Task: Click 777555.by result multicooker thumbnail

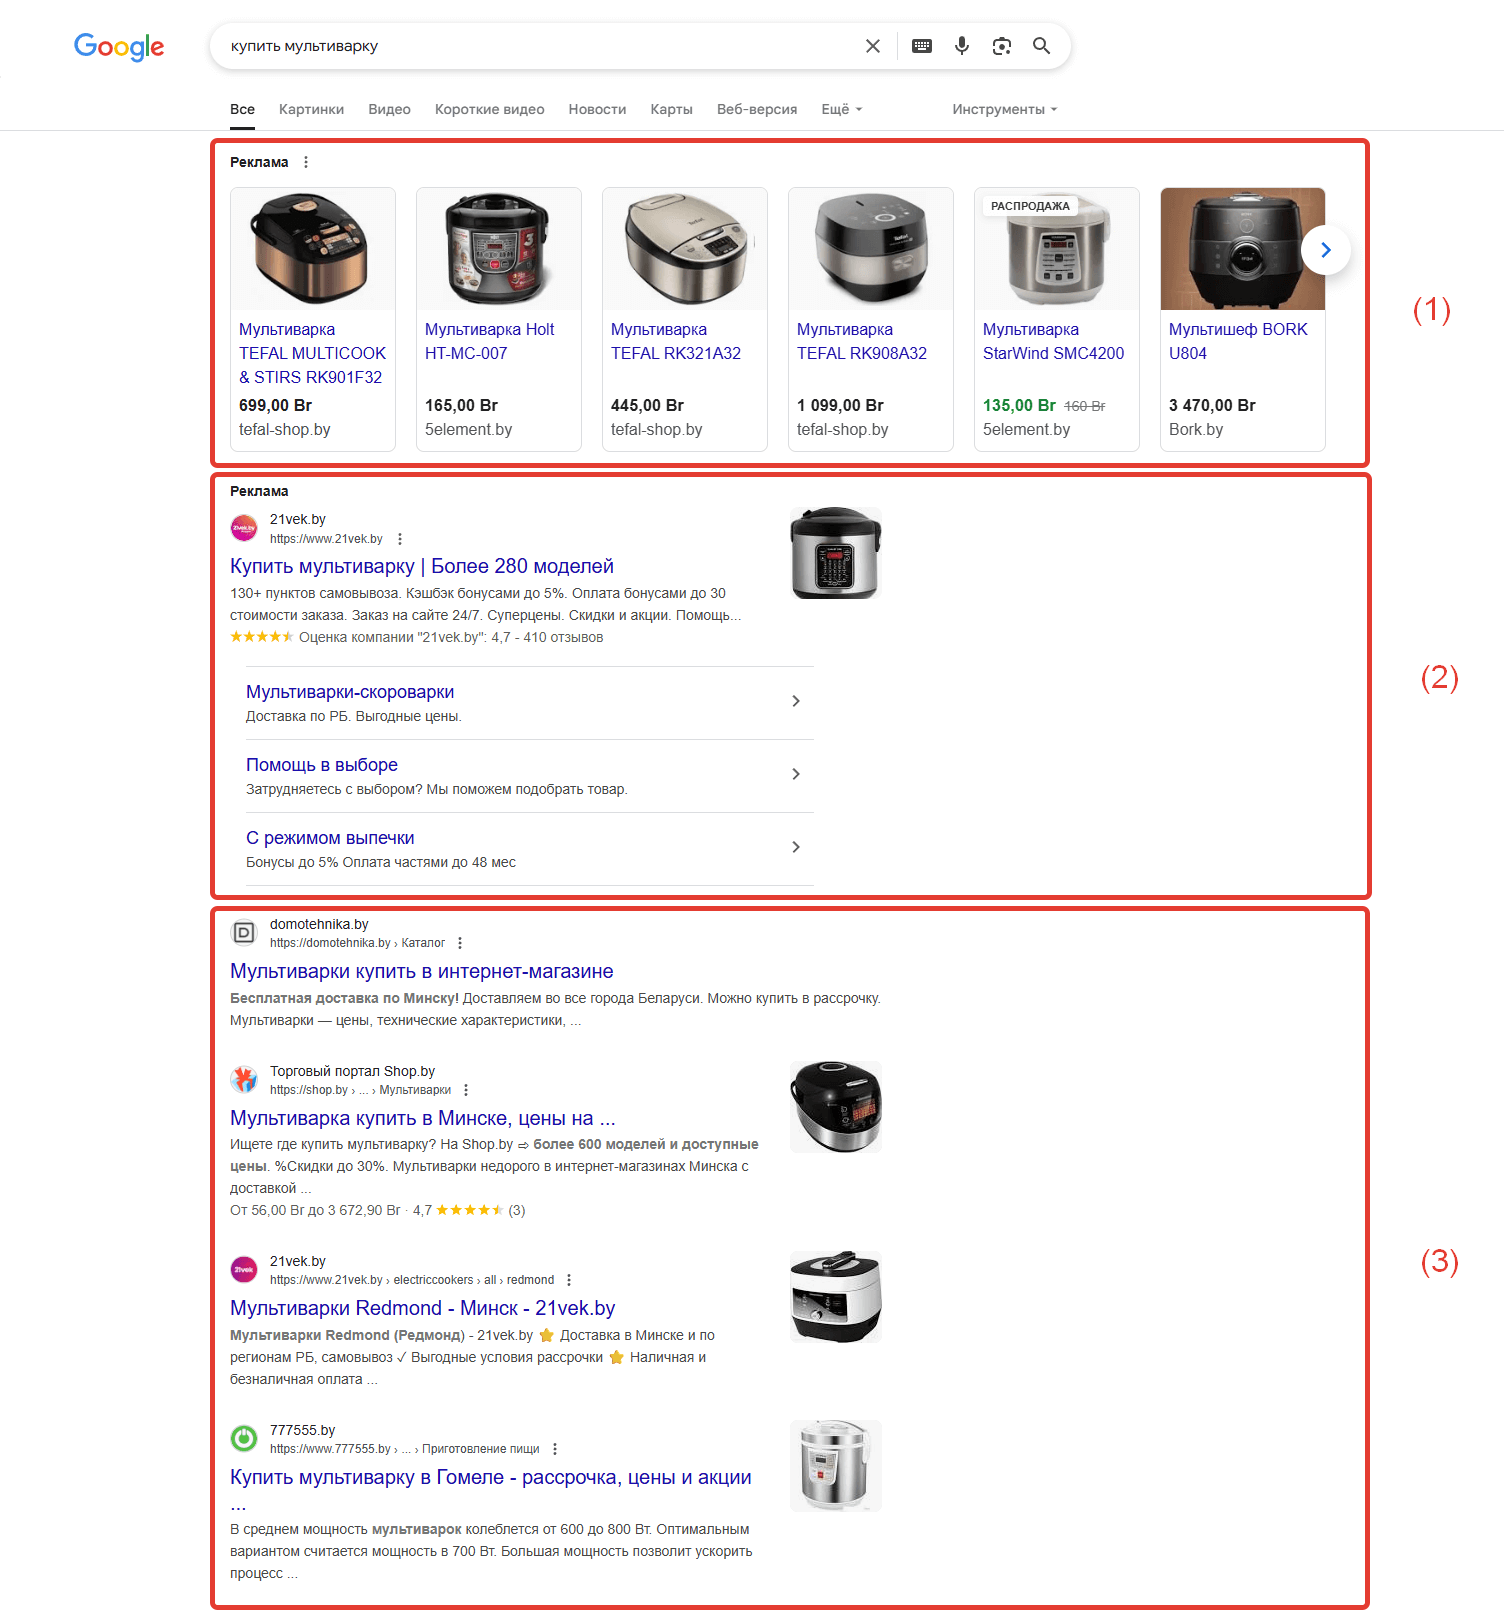Action: [x=836, y=1466]
